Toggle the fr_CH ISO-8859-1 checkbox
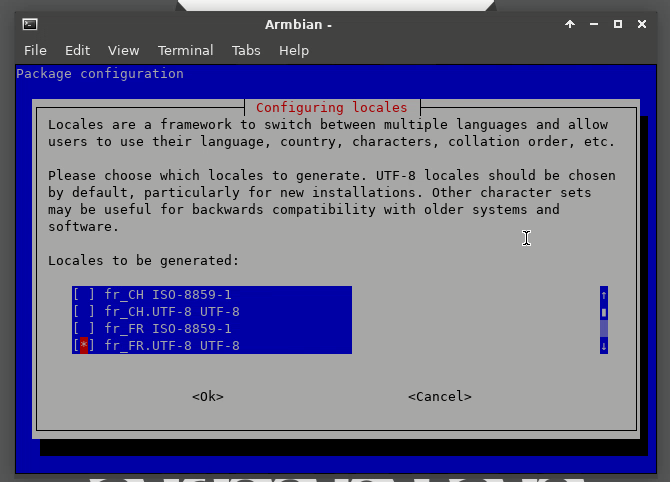670x482 pixels. [x=84, y=295]
